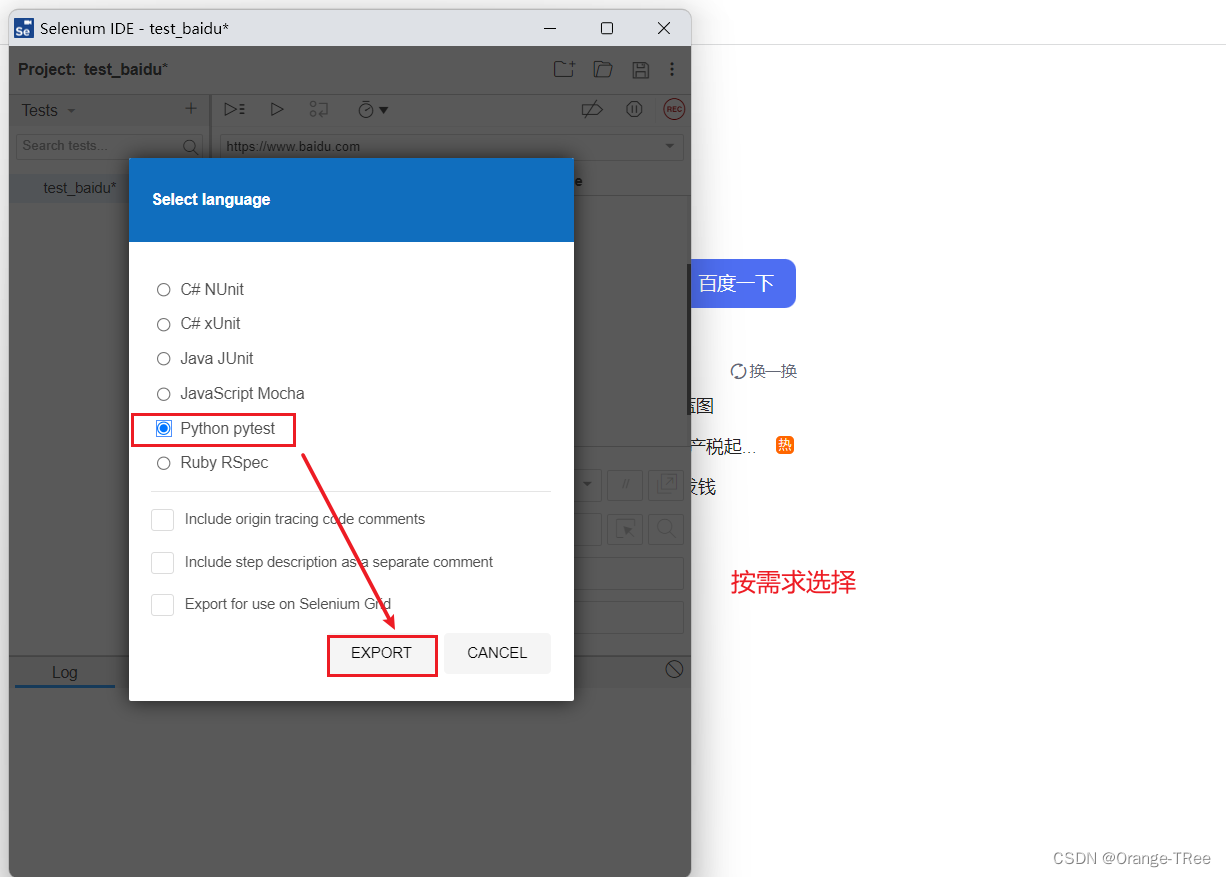Run all tests icon
The width and height of the screenshot is (1226, 877).
point(235,109)
